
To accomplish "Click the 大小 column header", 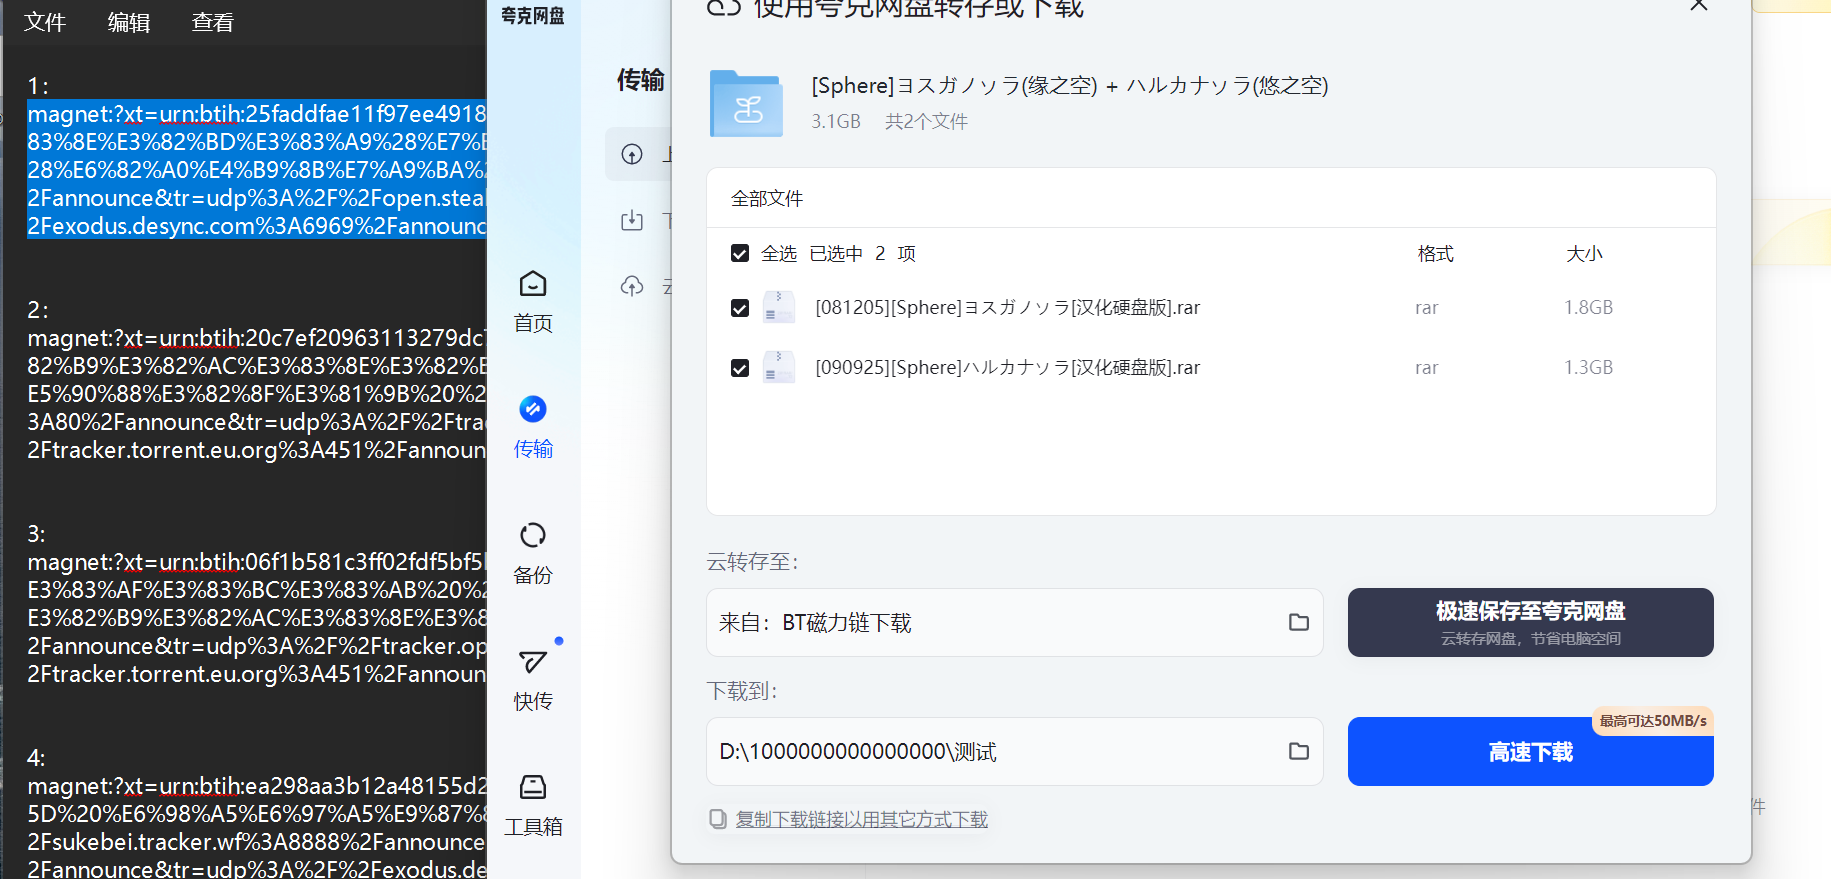I will (1584, 253).
